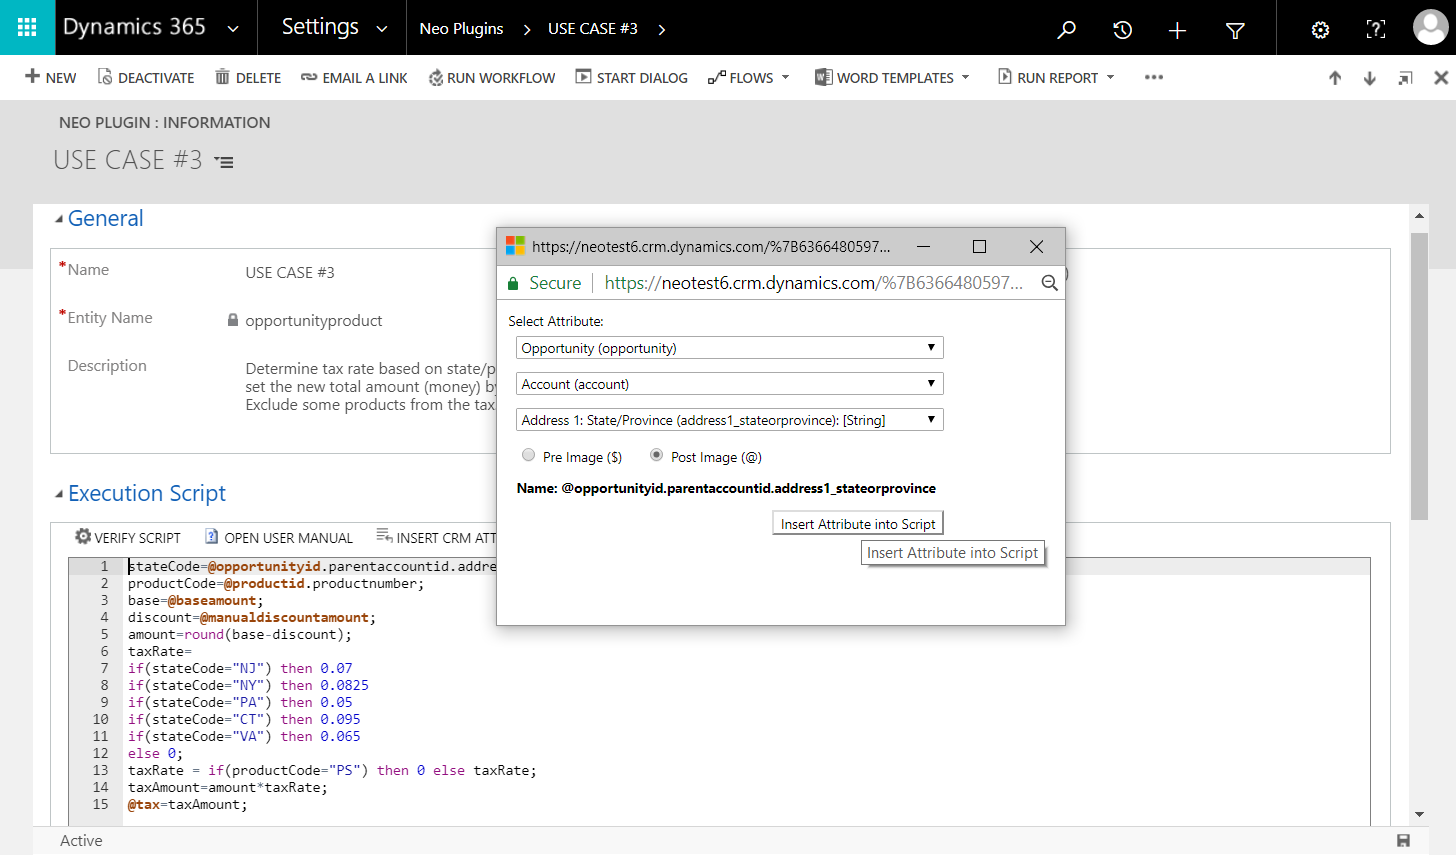Open Opportunity (opportunity) dropdown
This screenshot has width=1456, height=855.
pos(730,348)
